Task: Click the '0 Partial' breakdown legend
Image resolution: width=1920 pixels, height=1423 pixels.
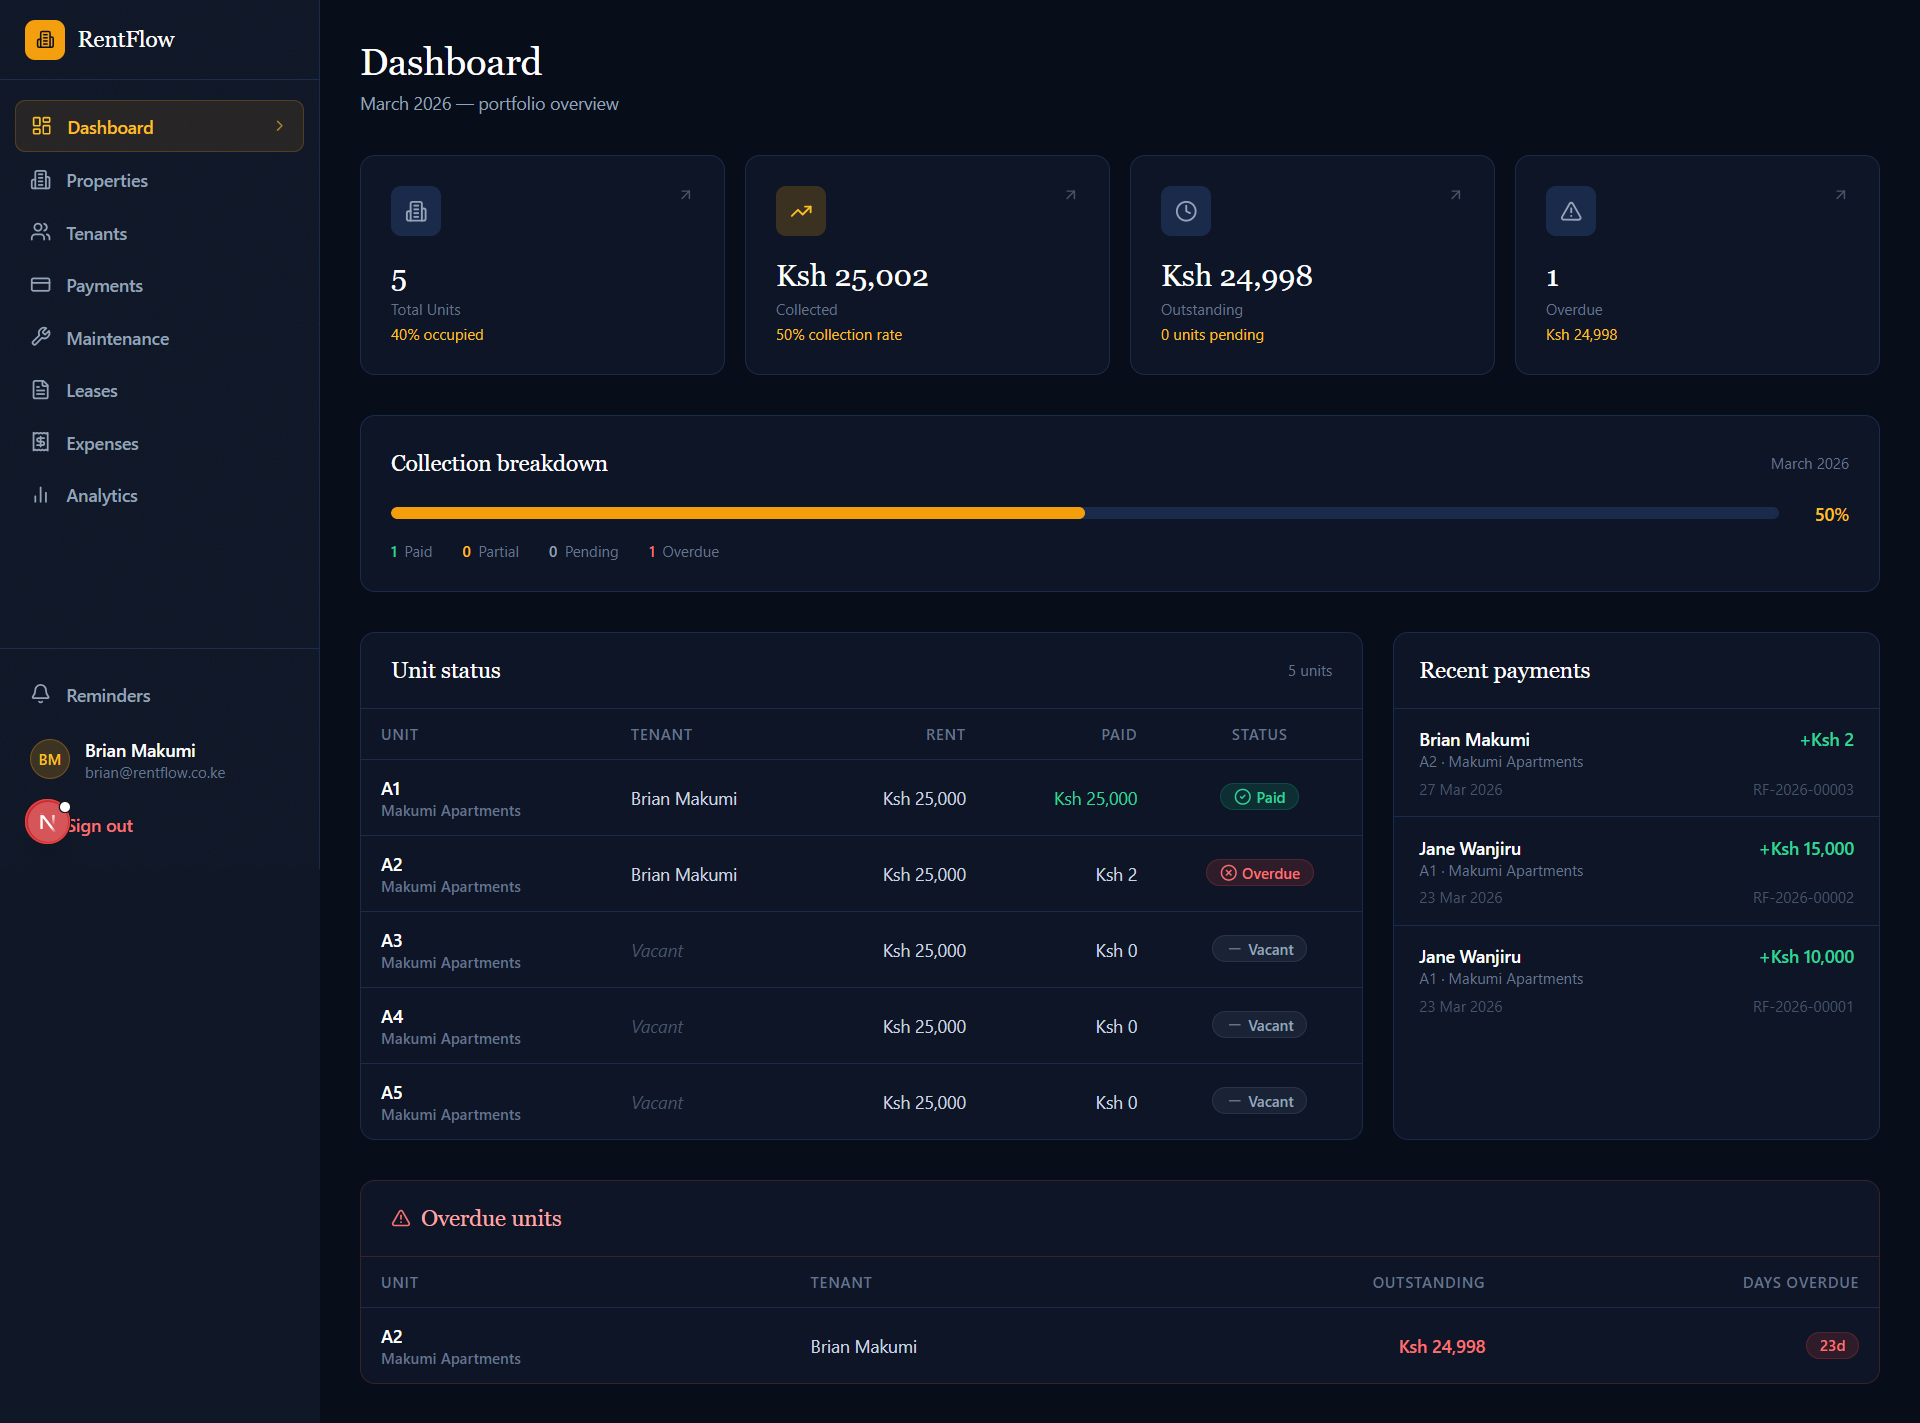Action: tap(490, 551)
